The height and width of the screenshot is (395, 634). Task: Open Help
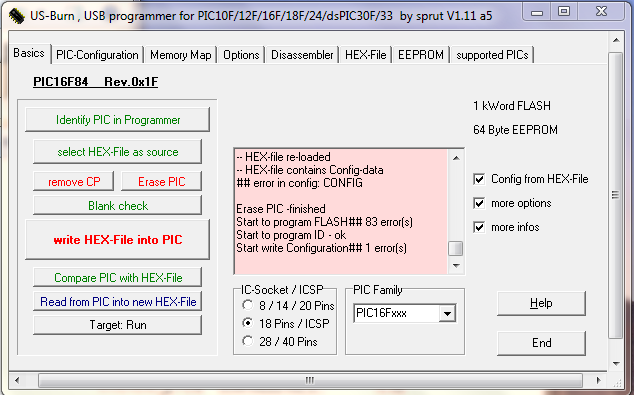click(541, 303)
